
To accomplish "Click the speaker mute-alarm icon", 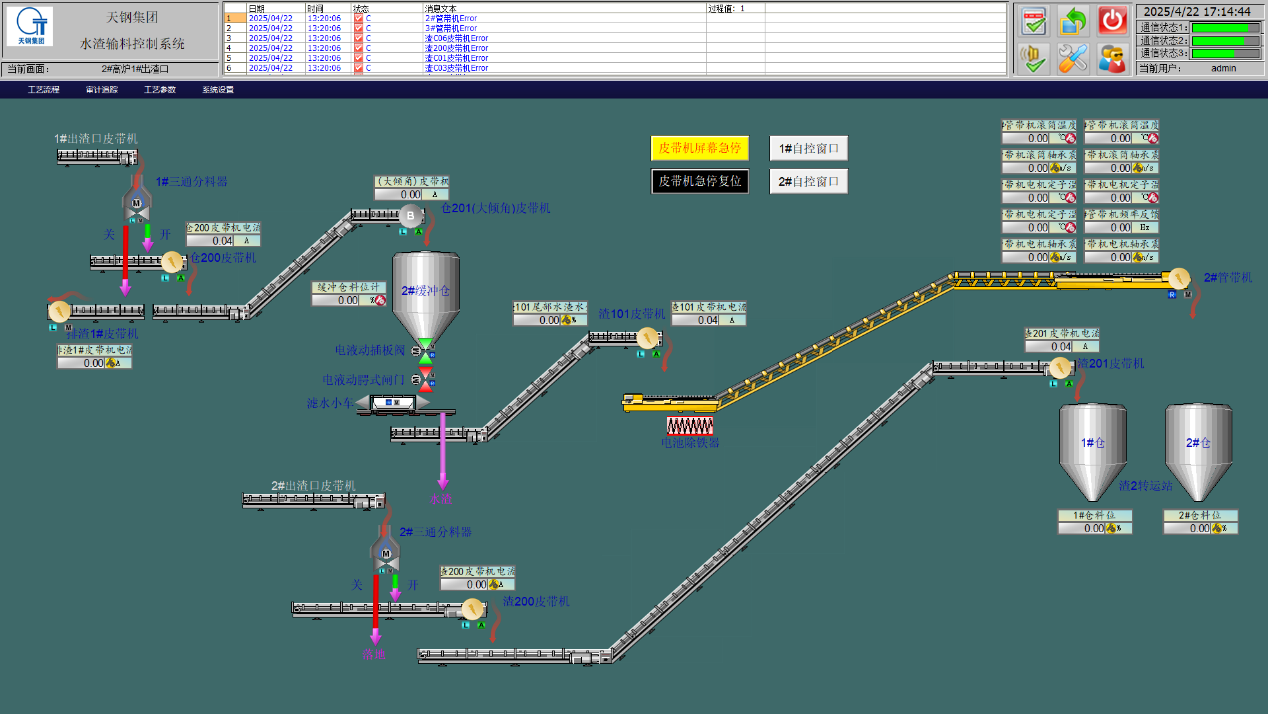I will click(x=1034, y=58).
